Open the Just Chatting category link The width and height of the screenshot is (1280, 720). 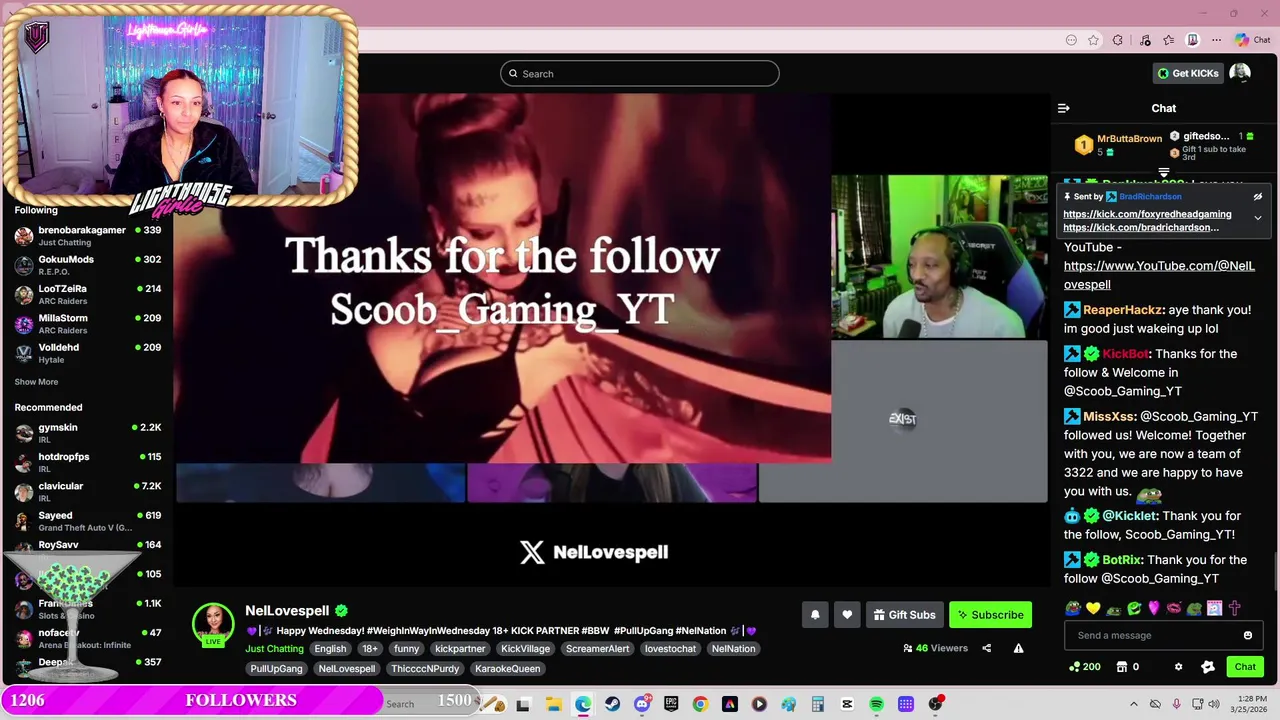[x=274, y=649]
